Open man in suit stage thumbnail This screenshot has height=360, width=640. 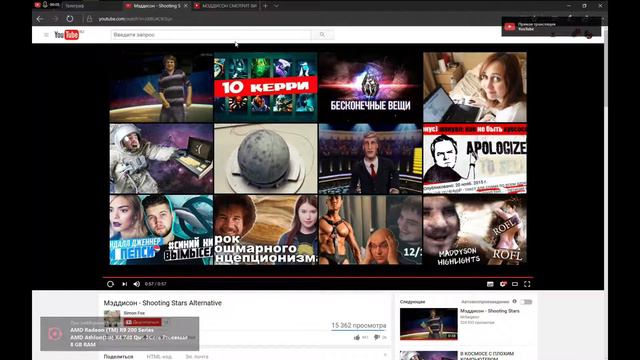(x=370, y=158)
